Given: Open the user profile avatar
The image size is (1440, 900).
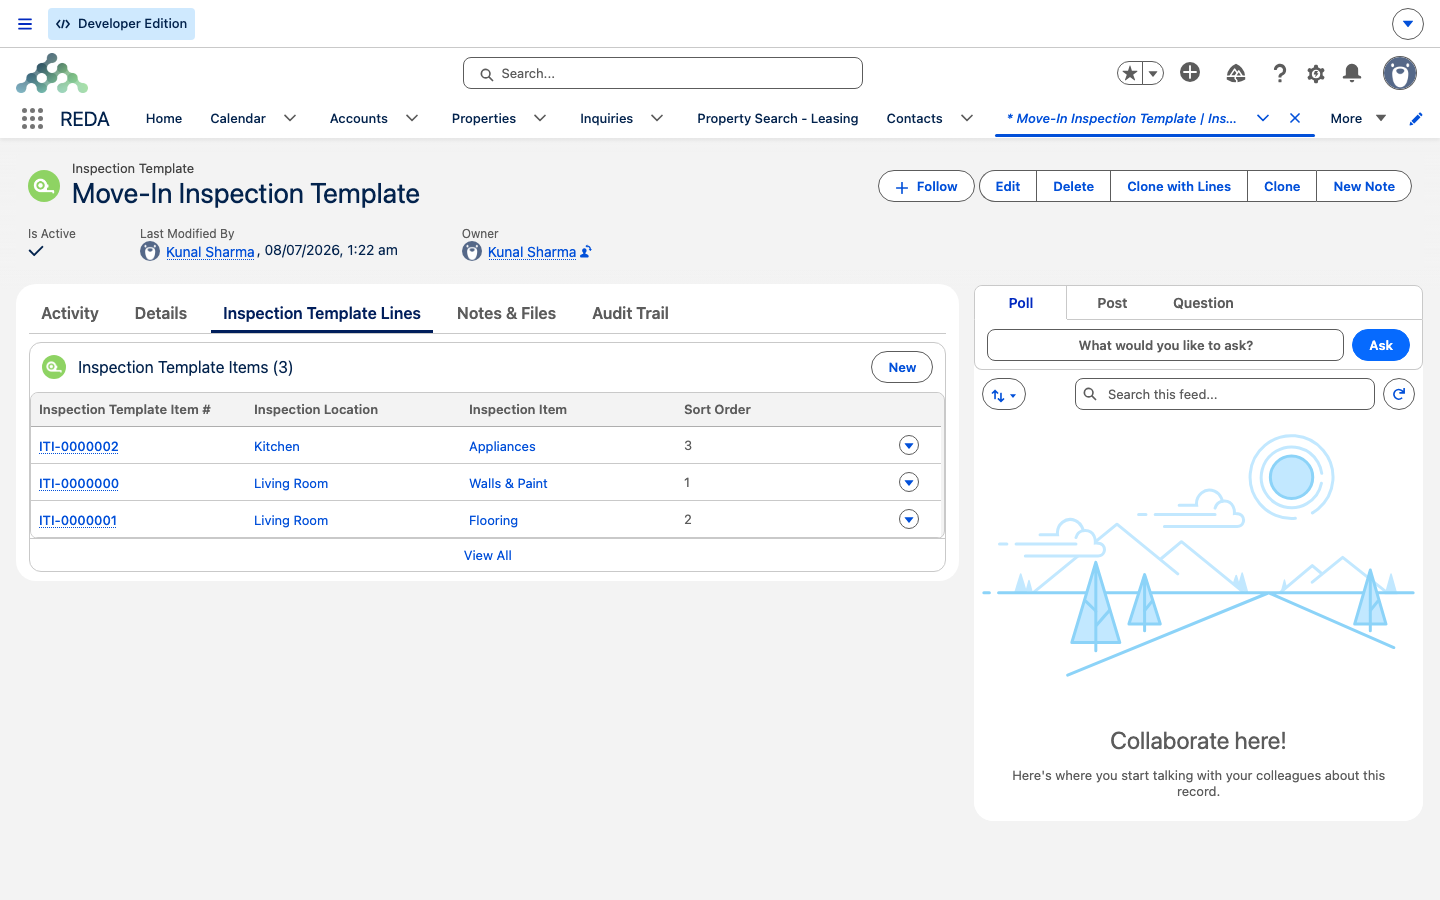Looking at the screenshot, I should (1400, 73).
